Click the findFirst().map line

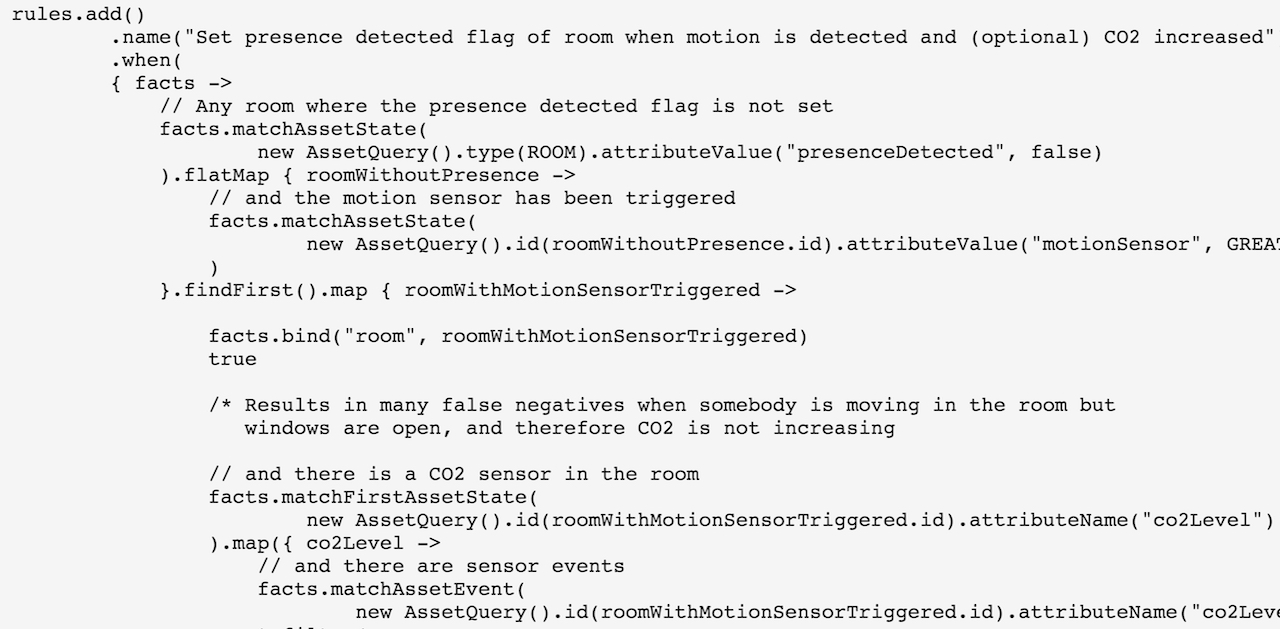click(478, 291)
